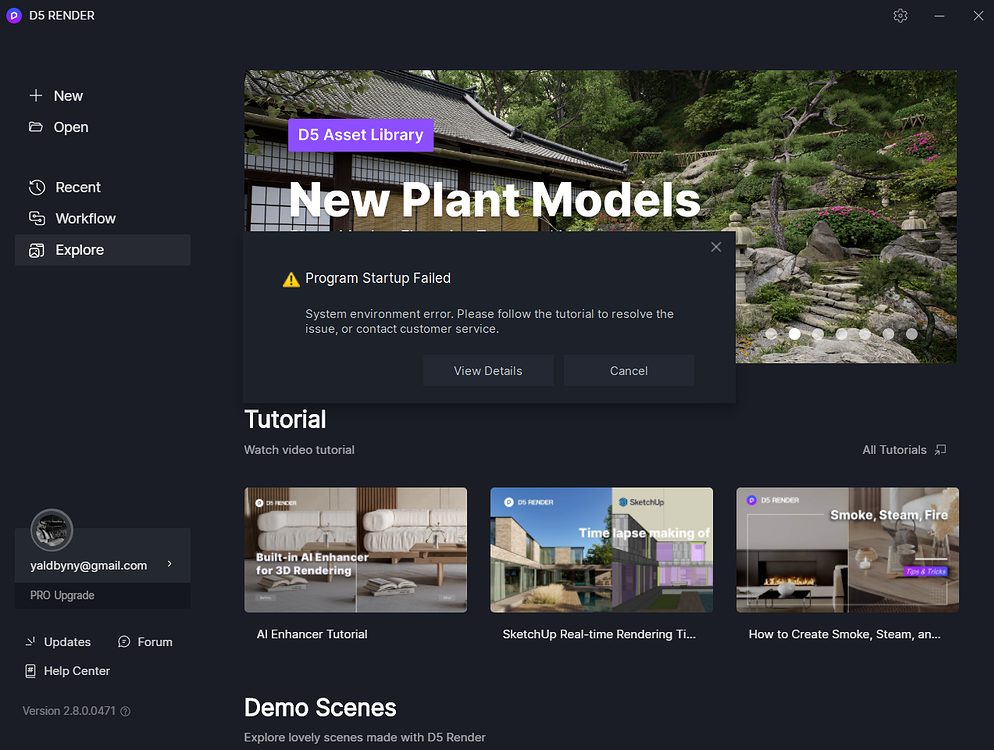Click the AI Enhancer Tutorial title
Image resolution: width=994 pixels, height=750 pixels.
click(x=312, y=634)
